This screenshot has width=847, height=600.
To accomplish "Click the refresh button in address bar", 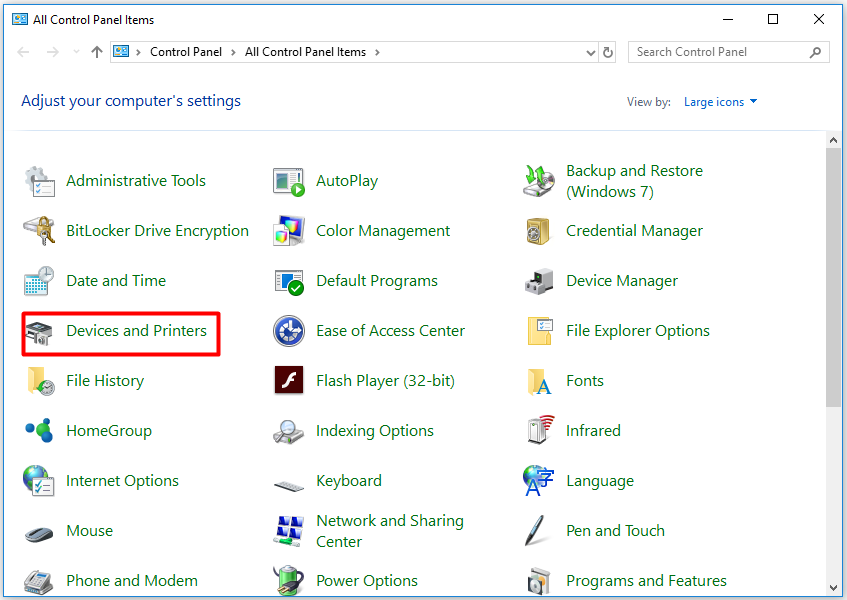I will pyautogui.click(x=608, y=51).
